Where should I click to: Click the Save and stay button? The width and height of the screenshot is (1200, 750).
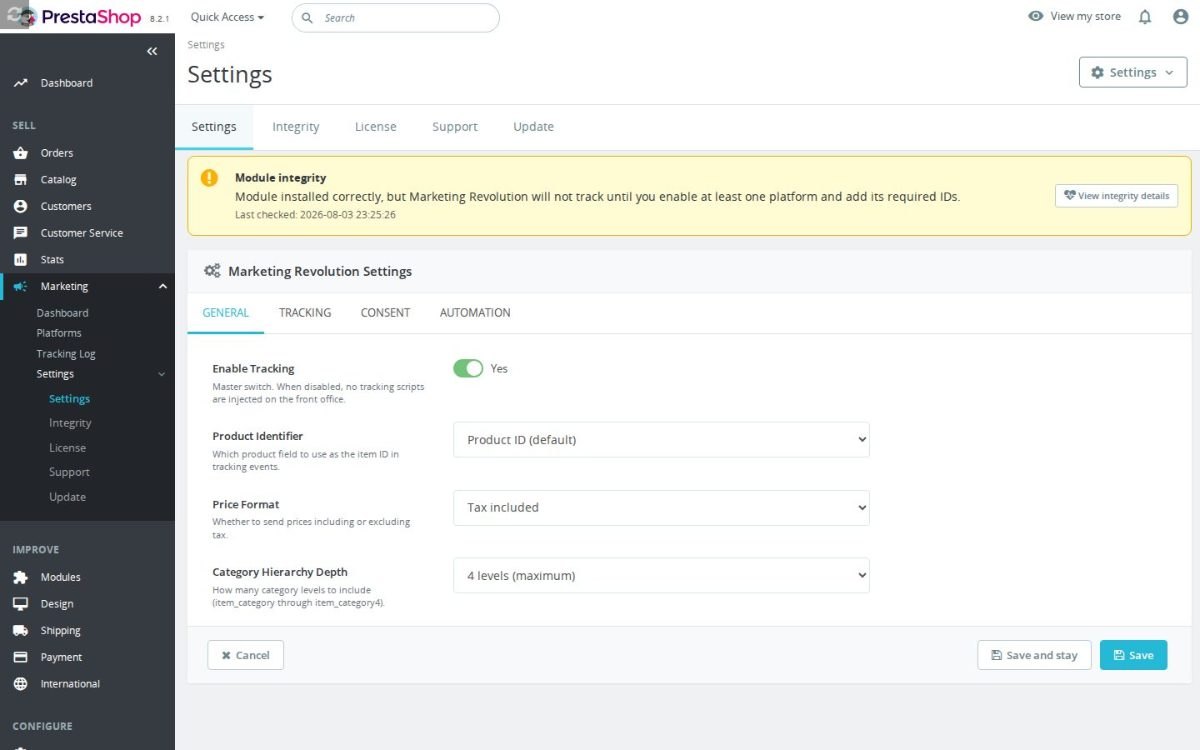point(1034,655)
